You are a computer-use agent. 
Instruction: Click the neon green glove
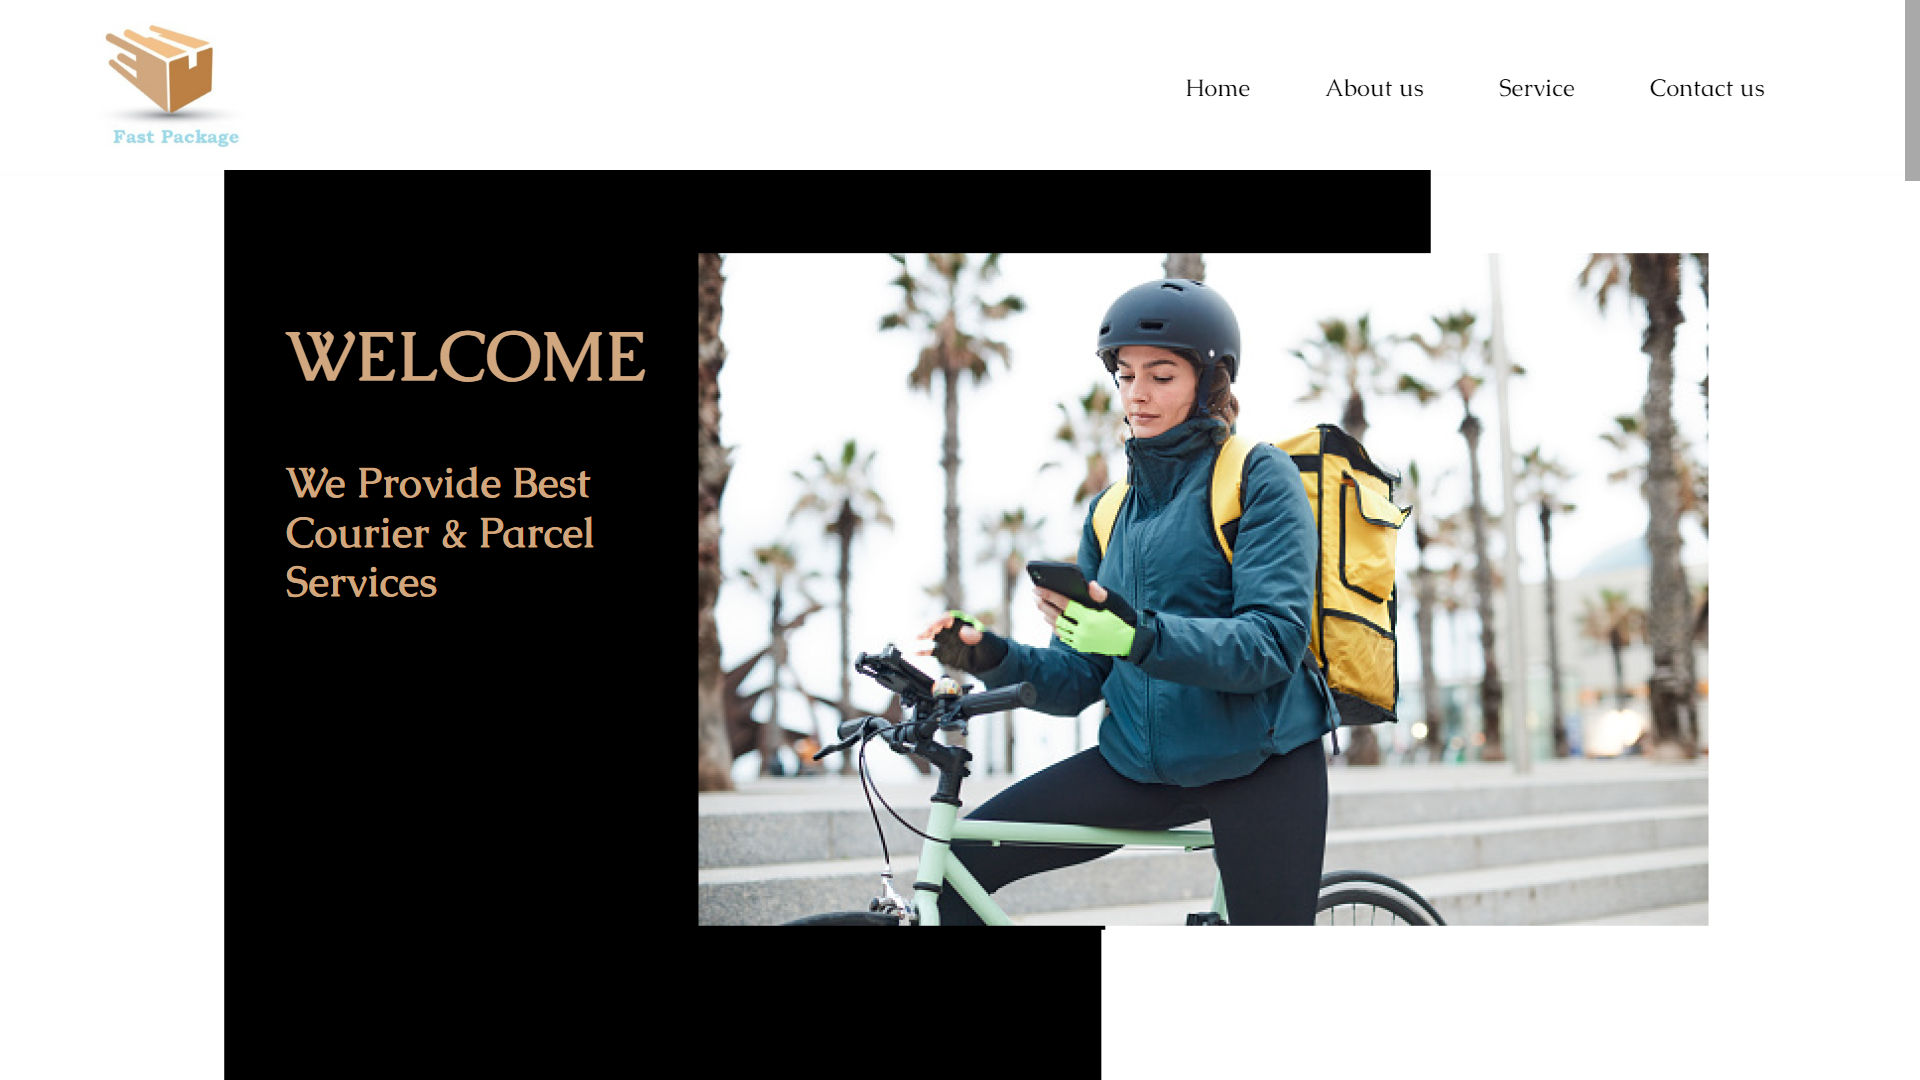click(1095, 629)
